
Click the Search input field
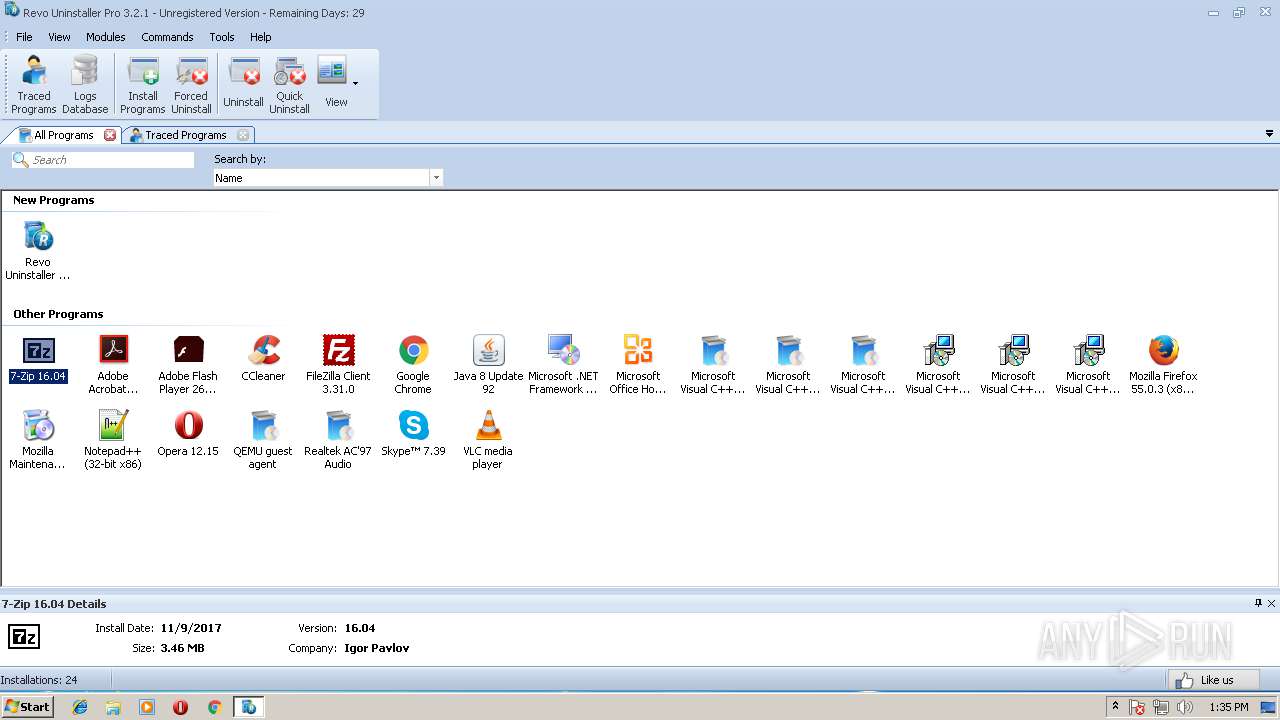tap(103, 160)
